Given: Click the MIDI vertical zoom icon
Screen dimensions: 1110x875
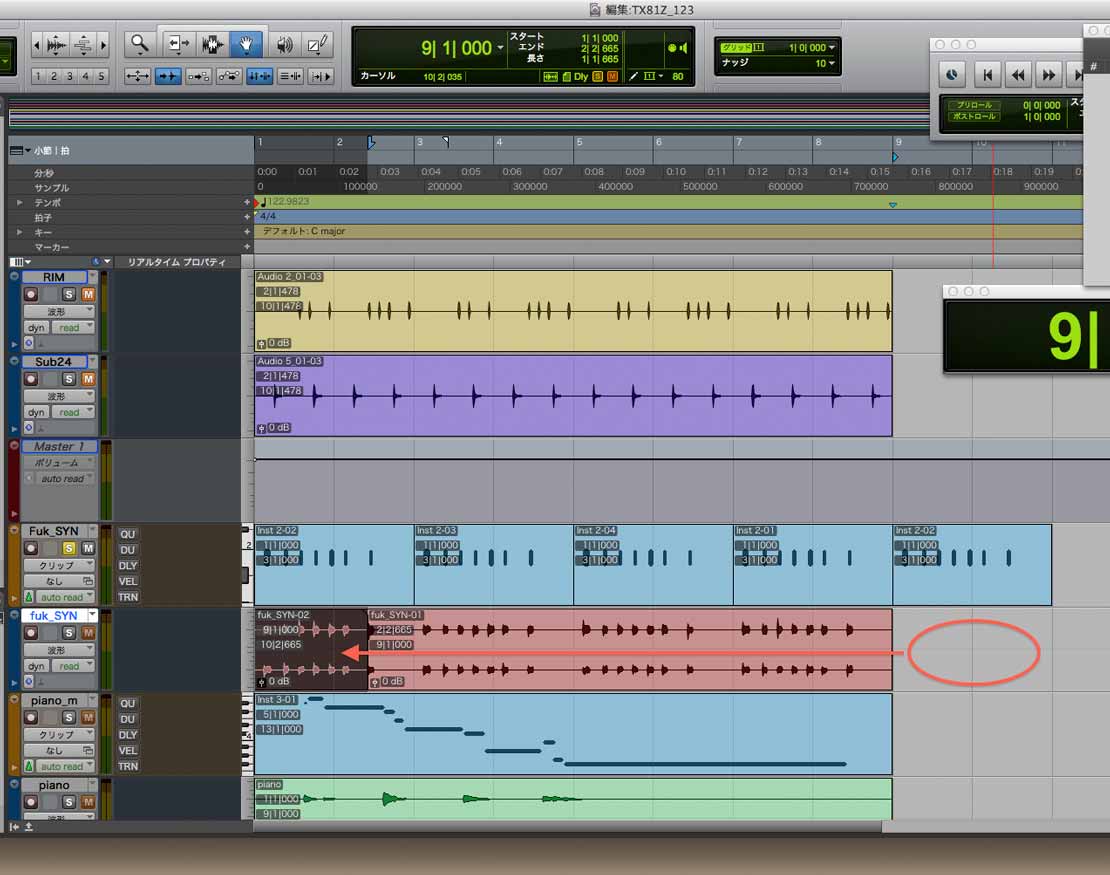Looking at the screenshot, I should [x=83, y=45].
